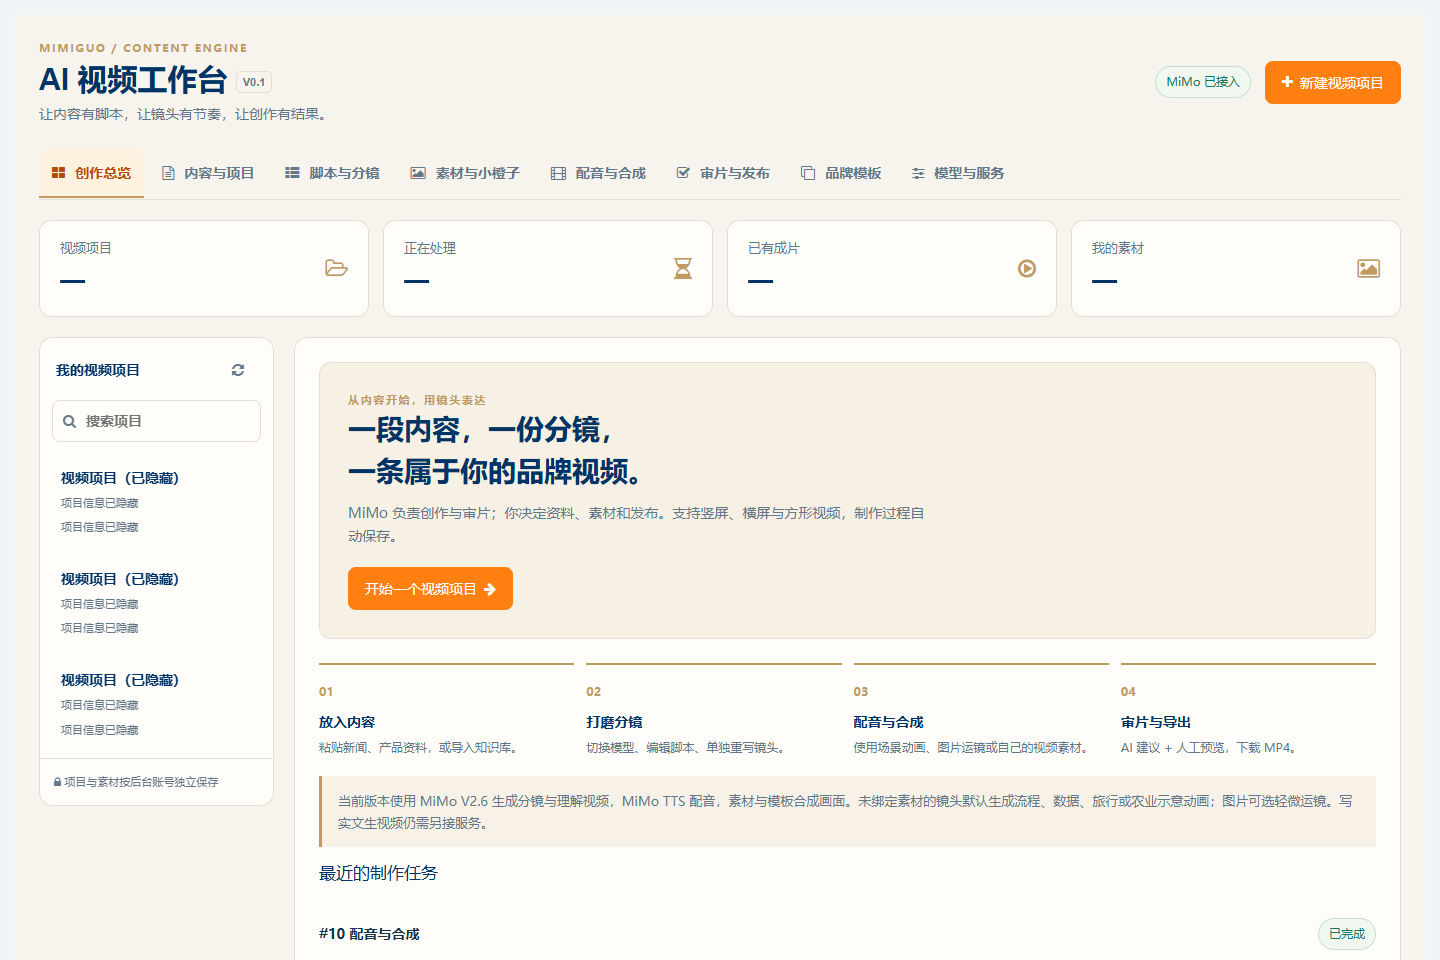The height and width of the screenshot is (960, 1440).
Task: Select the 素材与小橙子 tab
Action: (465, 173)
